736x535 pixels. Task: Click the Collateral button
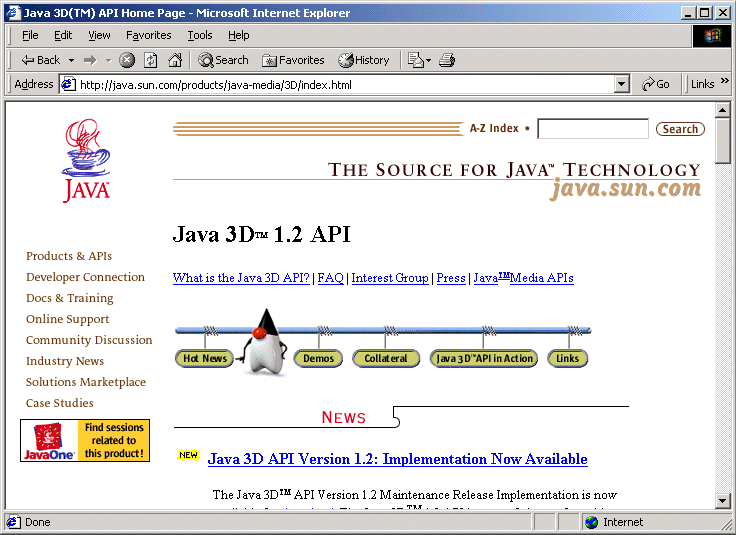click(386, 359)
